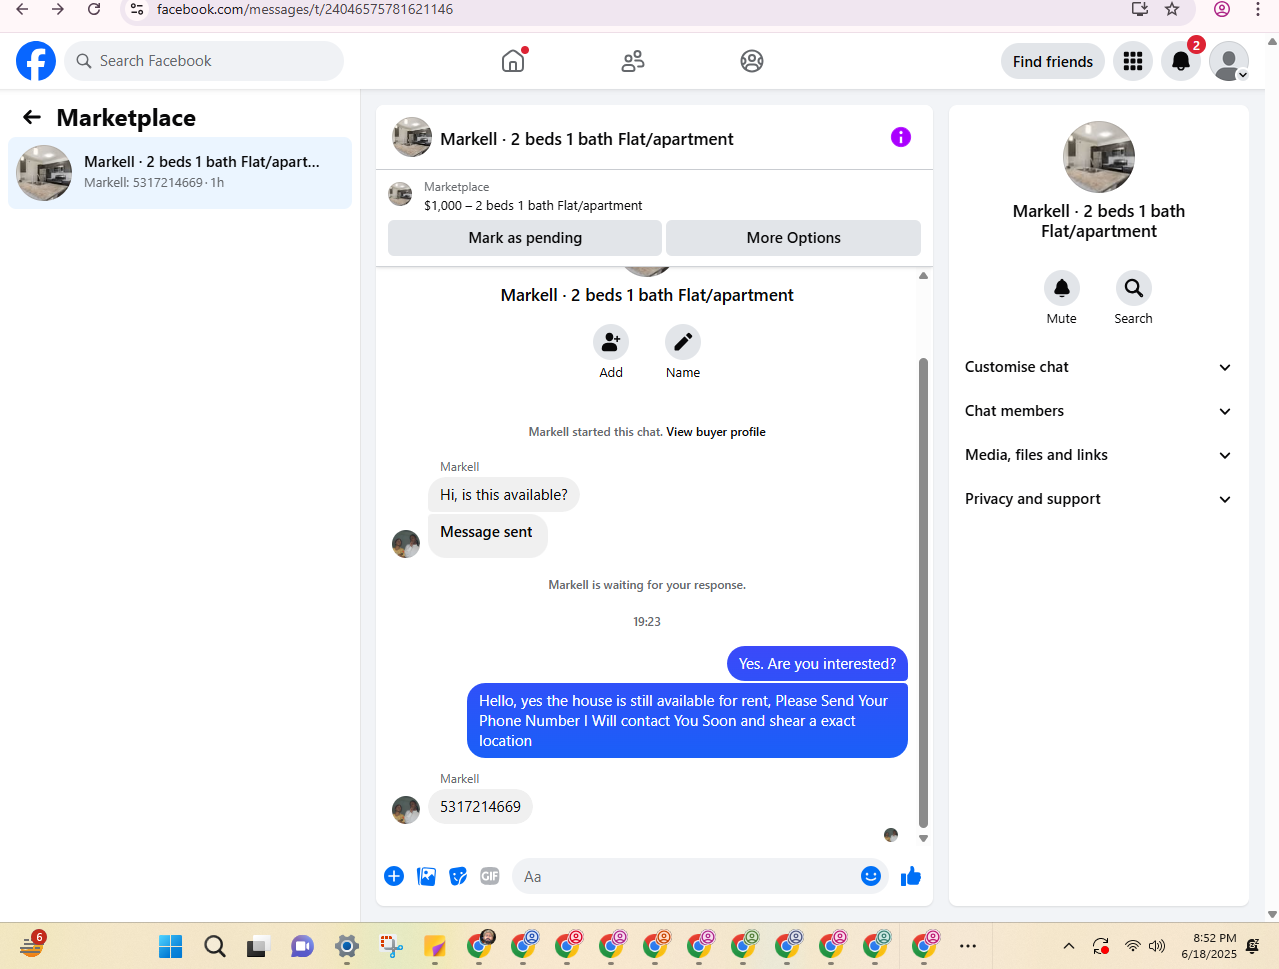Search in conversation
Viewport: 1279px width, 969px height.
[1134, 288]
